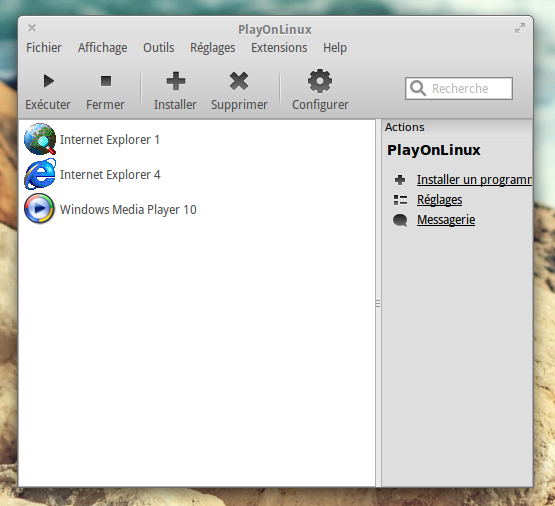Image resolution: width=555 pixels, height=506 pixels.
Task: Click the list icon beside Réglages link
Action: click(x=400, y=200)
